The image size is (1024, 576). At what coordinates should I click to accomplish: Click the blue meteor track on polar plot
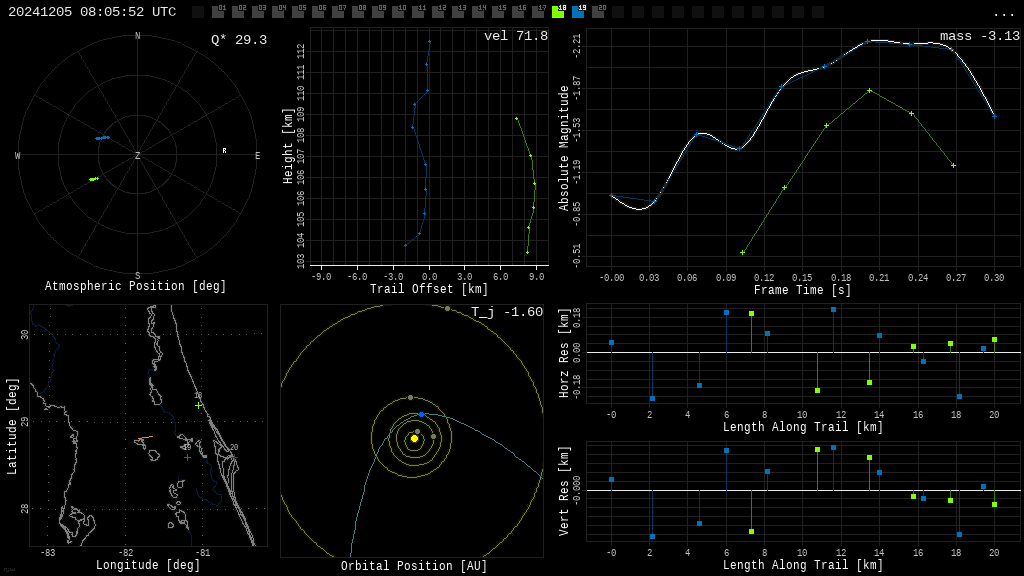pyautogui.click(x=103, y=138)
